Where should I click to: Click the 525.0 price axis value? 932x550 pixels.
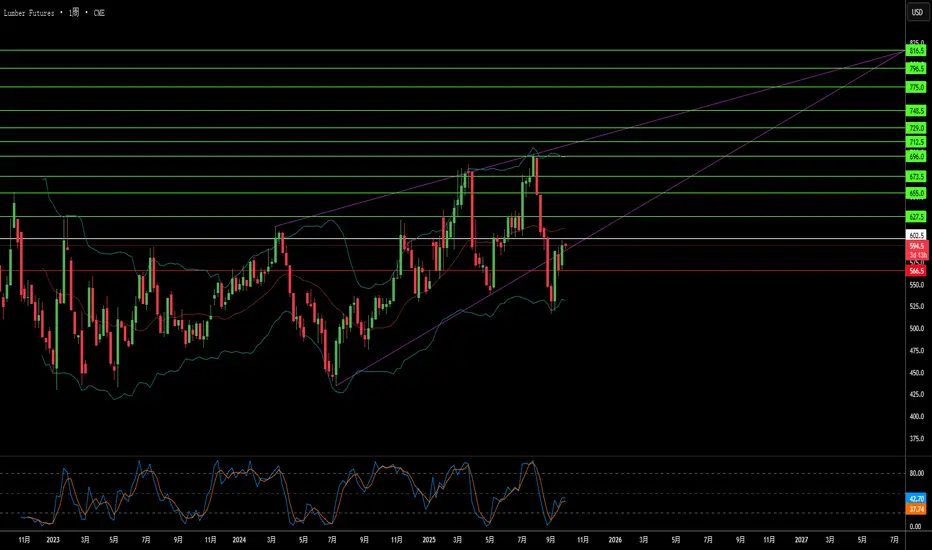(917, 307)
